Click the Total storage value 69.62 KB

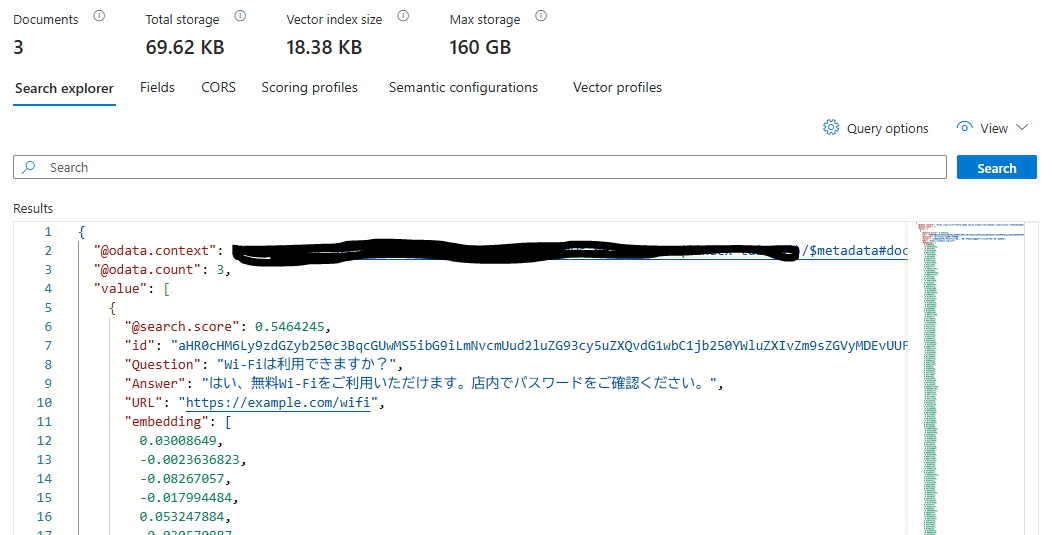(x=185, y=48)
